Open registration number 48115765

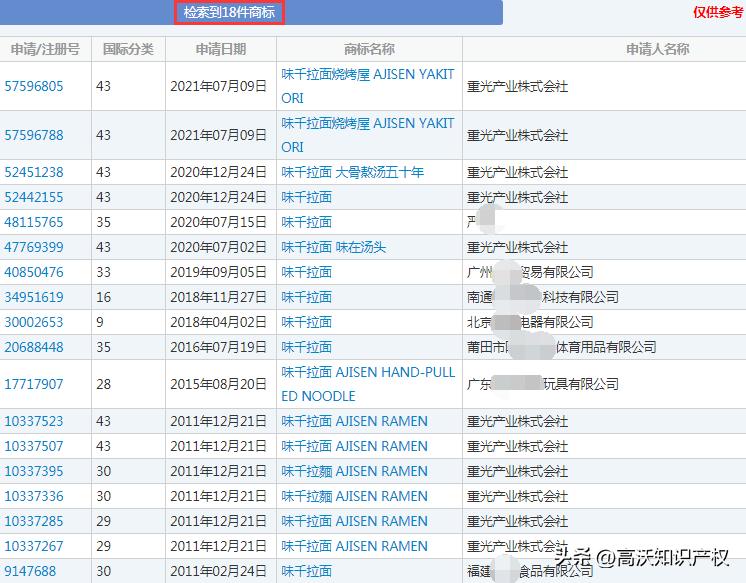coord(34,222)
